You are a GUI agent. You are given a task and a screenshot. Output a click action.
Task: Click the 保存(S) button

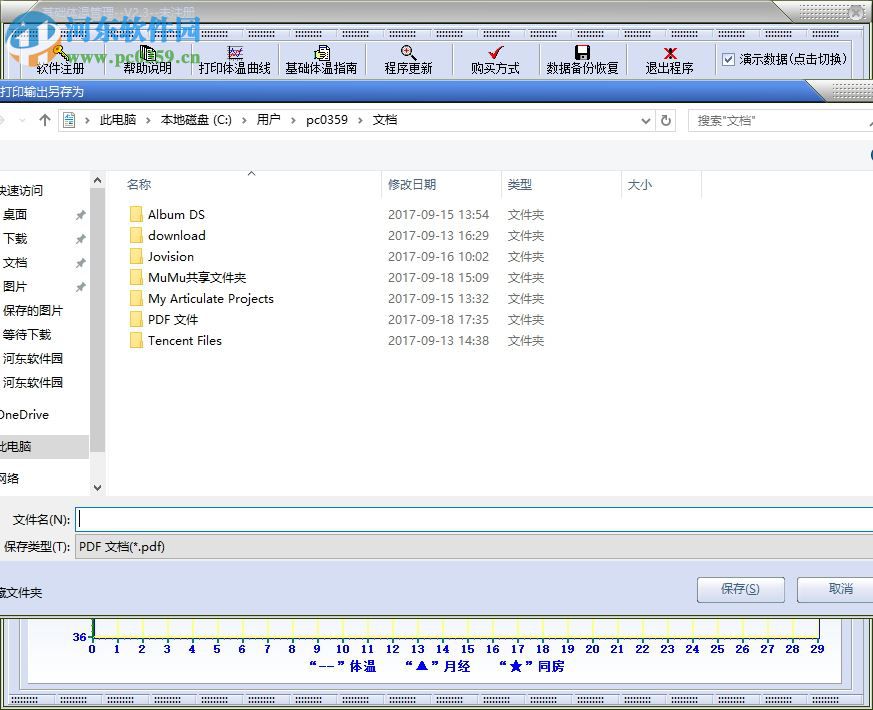pyautogui.click(x=740, y=589)
